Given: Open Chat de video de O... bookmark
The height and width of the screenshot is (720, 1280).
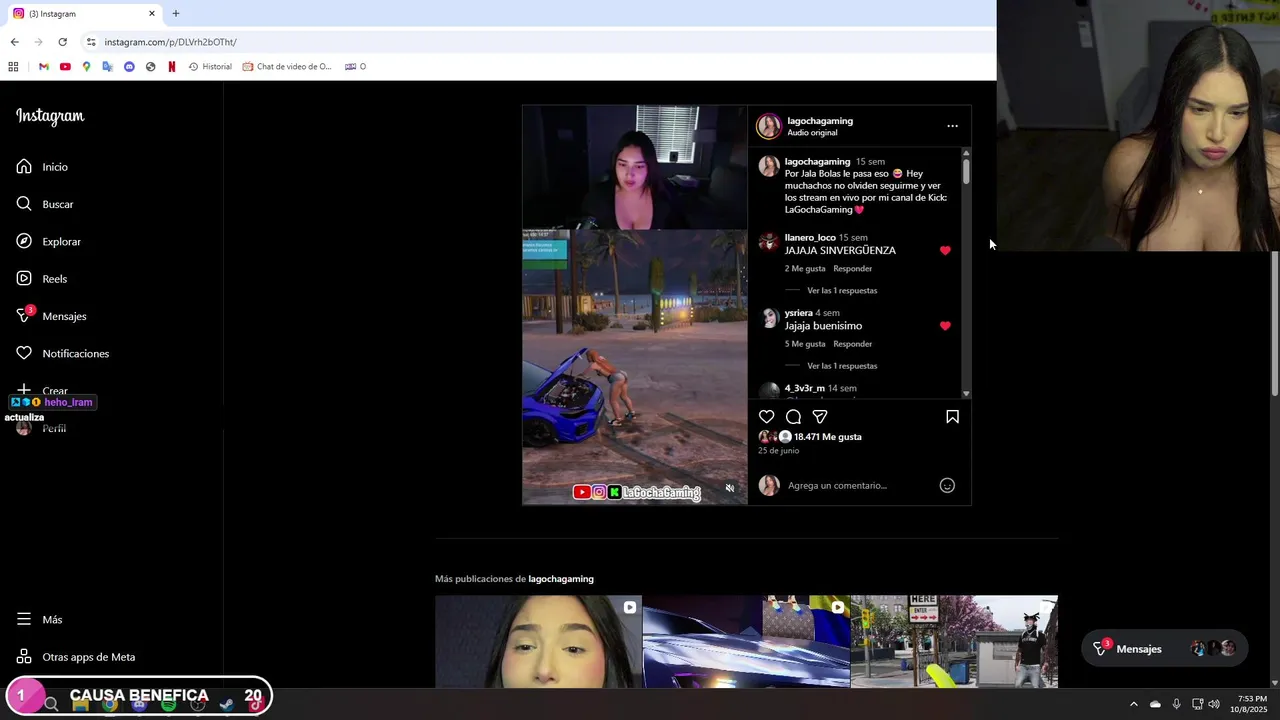Looking at the screenshot, I should click(x=287, y=67).
